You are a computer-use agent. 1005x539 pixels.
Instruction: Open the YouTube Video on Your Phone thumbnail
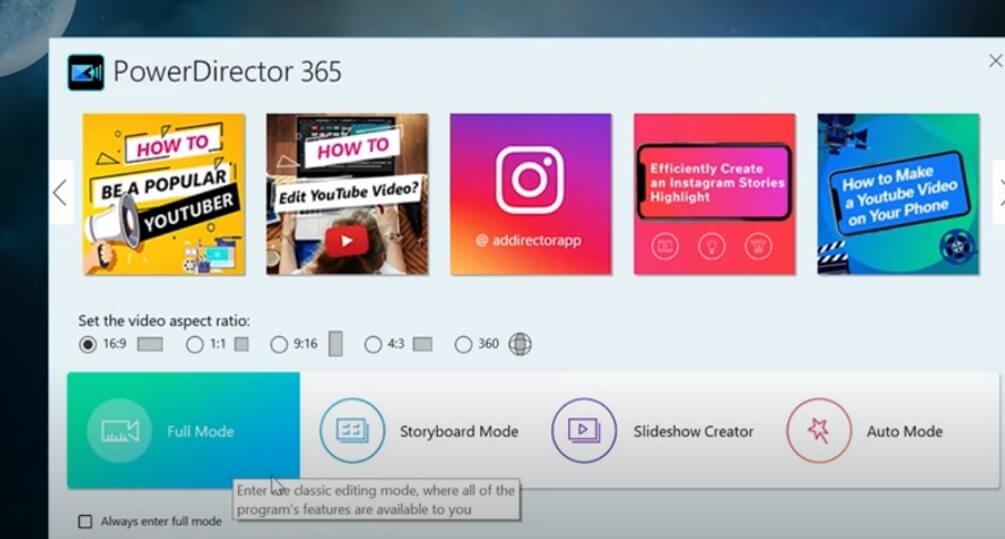coord(899,195)
